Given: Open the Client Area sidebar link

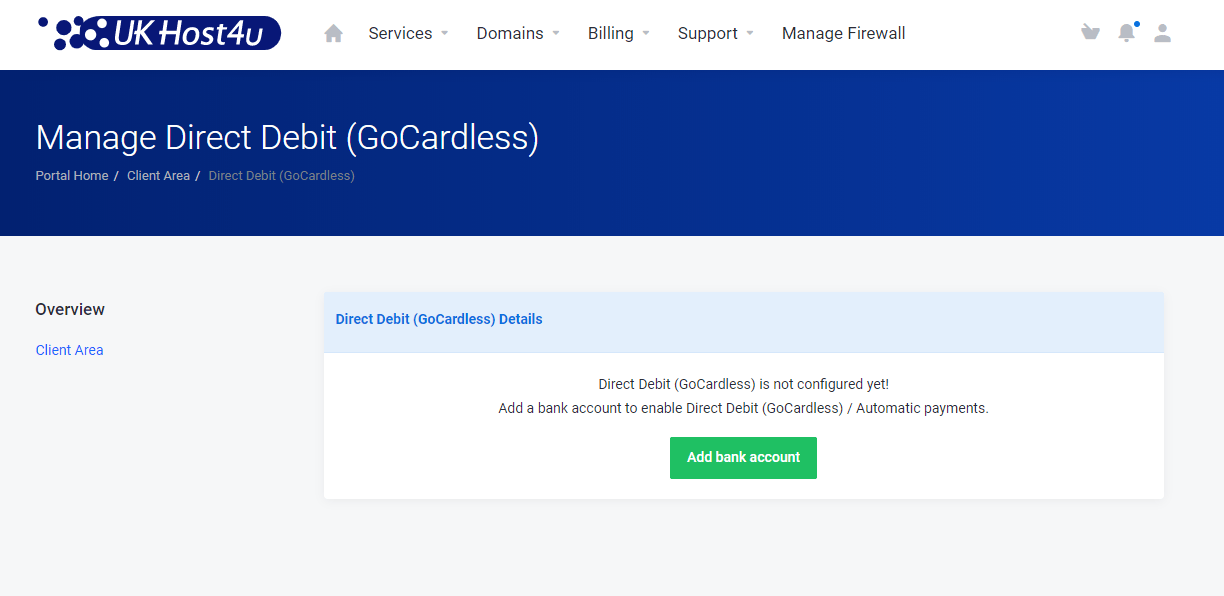Looking at the screenshot, I should point(69,350).
